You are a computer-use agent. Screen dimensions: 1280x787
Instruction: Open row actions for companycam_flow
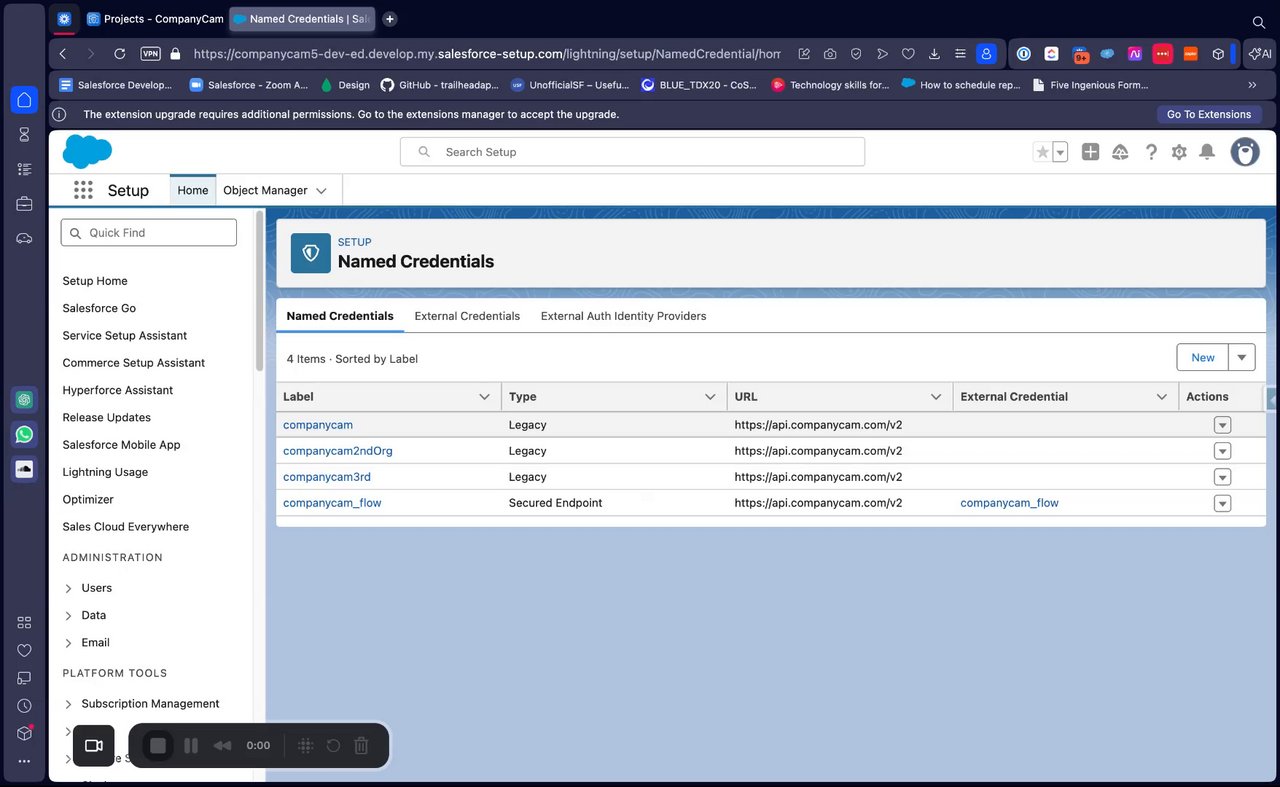coord(1222,503)
